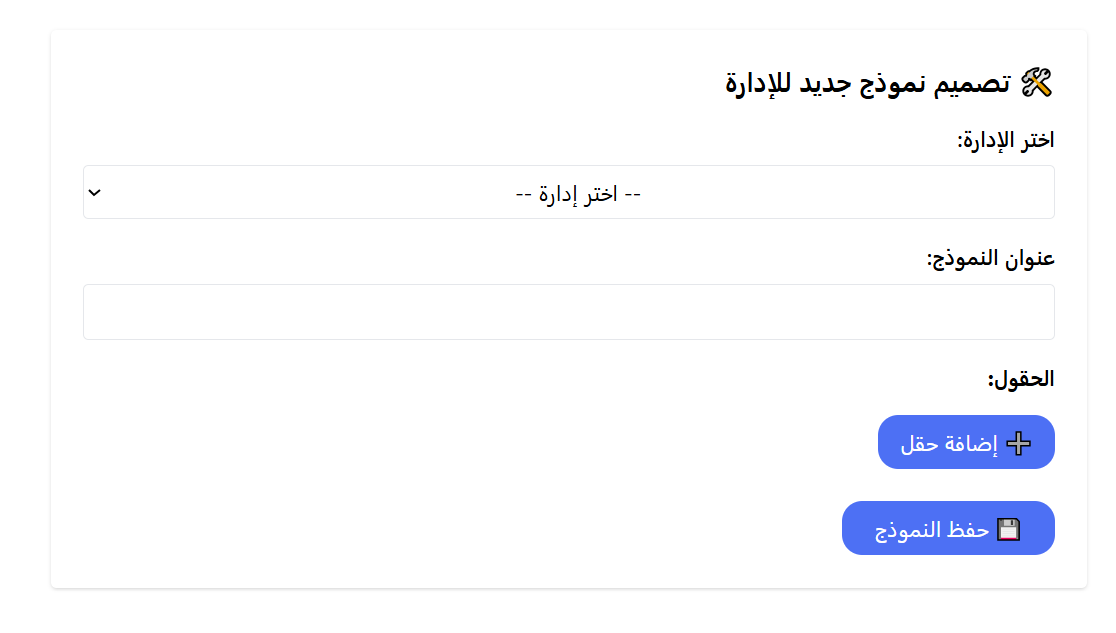Click the عنوان النموذج title input field
1116x633 pixels.
coord(568,311)
